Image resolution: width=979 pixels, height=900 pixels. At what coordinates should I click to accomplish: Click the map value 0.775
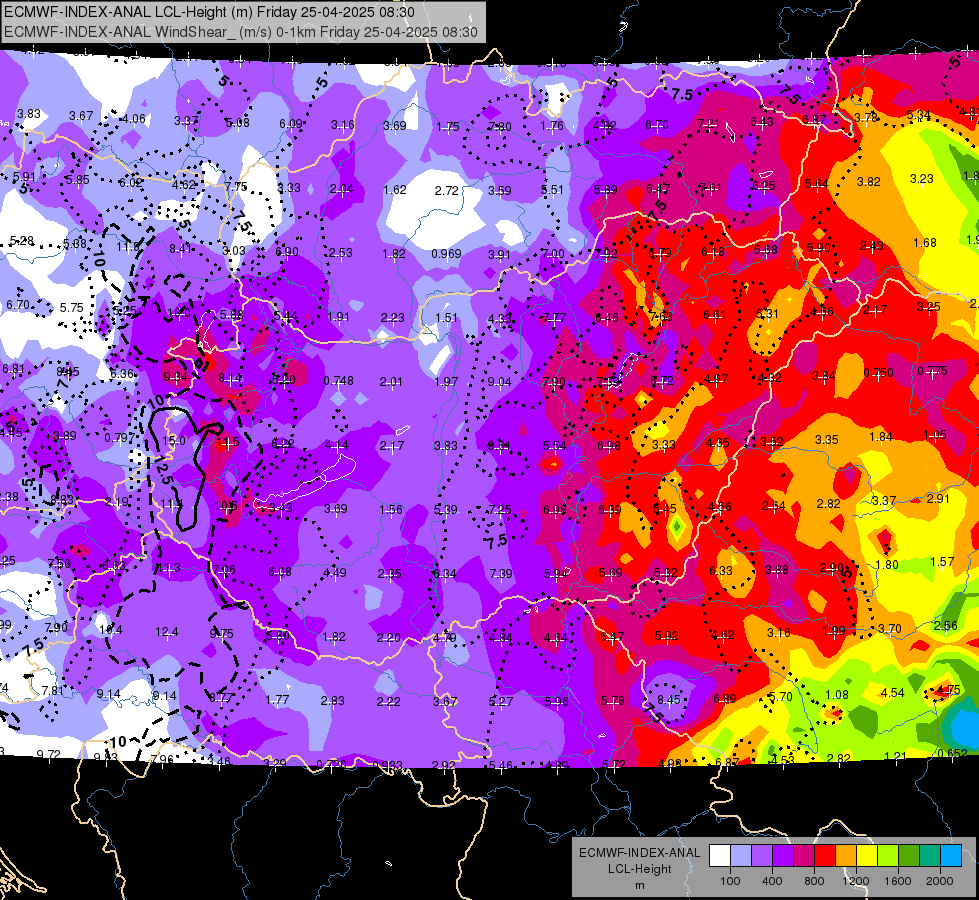tap(932, 371)
